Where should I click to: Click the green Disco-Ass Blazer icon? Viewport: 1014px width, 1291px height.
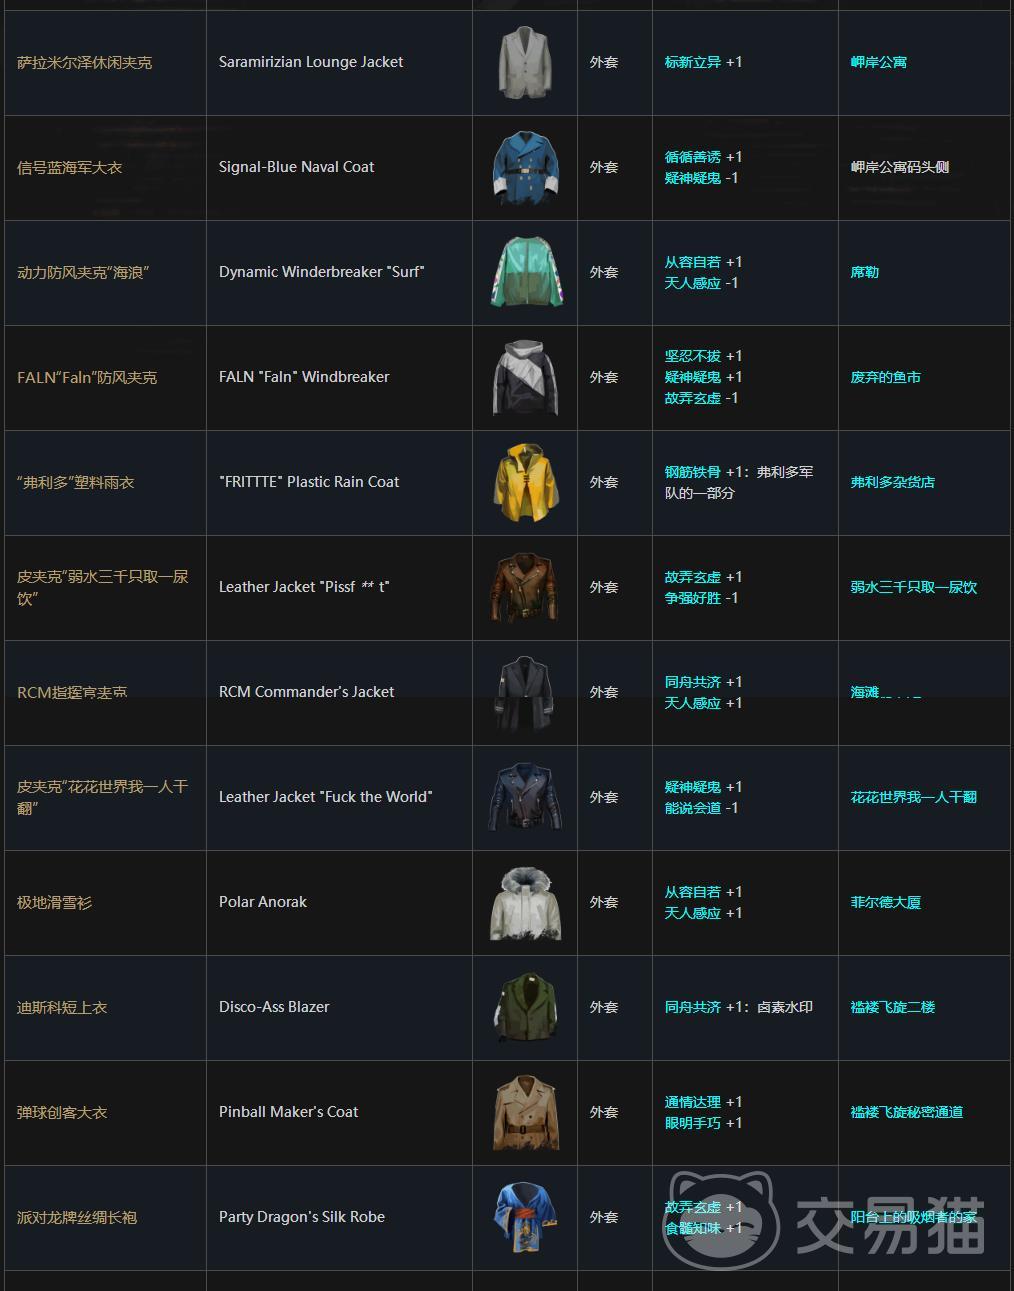pos(524,1007)
